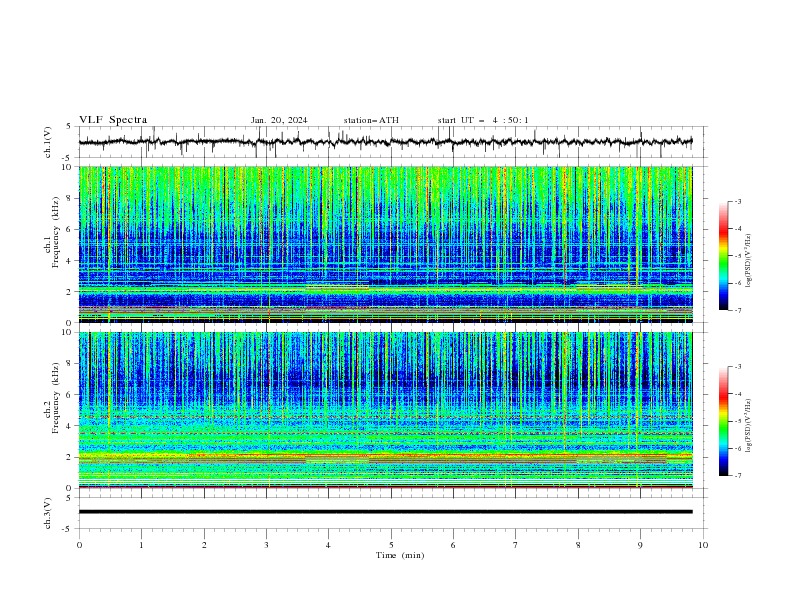This screenshot has width=792, height=612.
Task: Select the log(PSD) label beside upper colorbar
Action: 749,261
